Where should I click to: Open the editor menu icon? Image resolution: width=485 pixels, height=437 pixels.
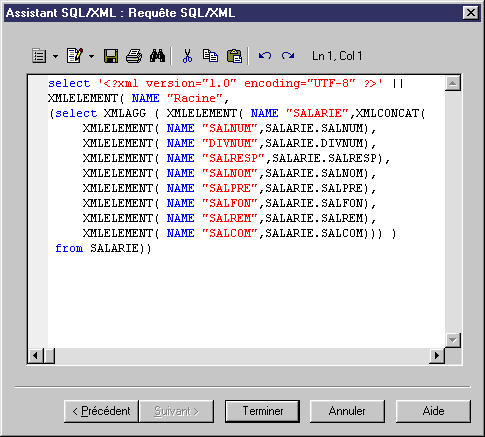[x=39, y=56]
